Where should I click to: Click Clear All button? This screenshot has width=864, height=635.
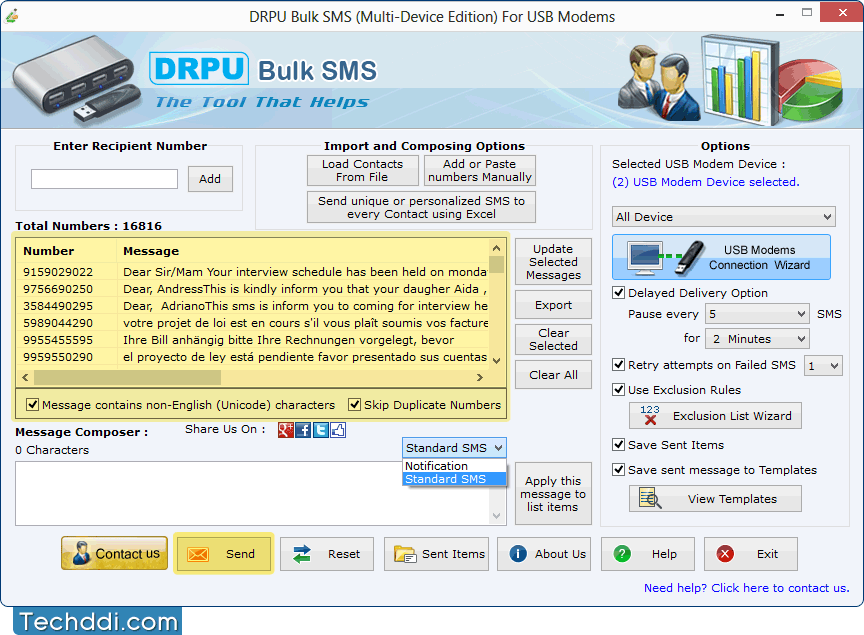pos(553,375)
